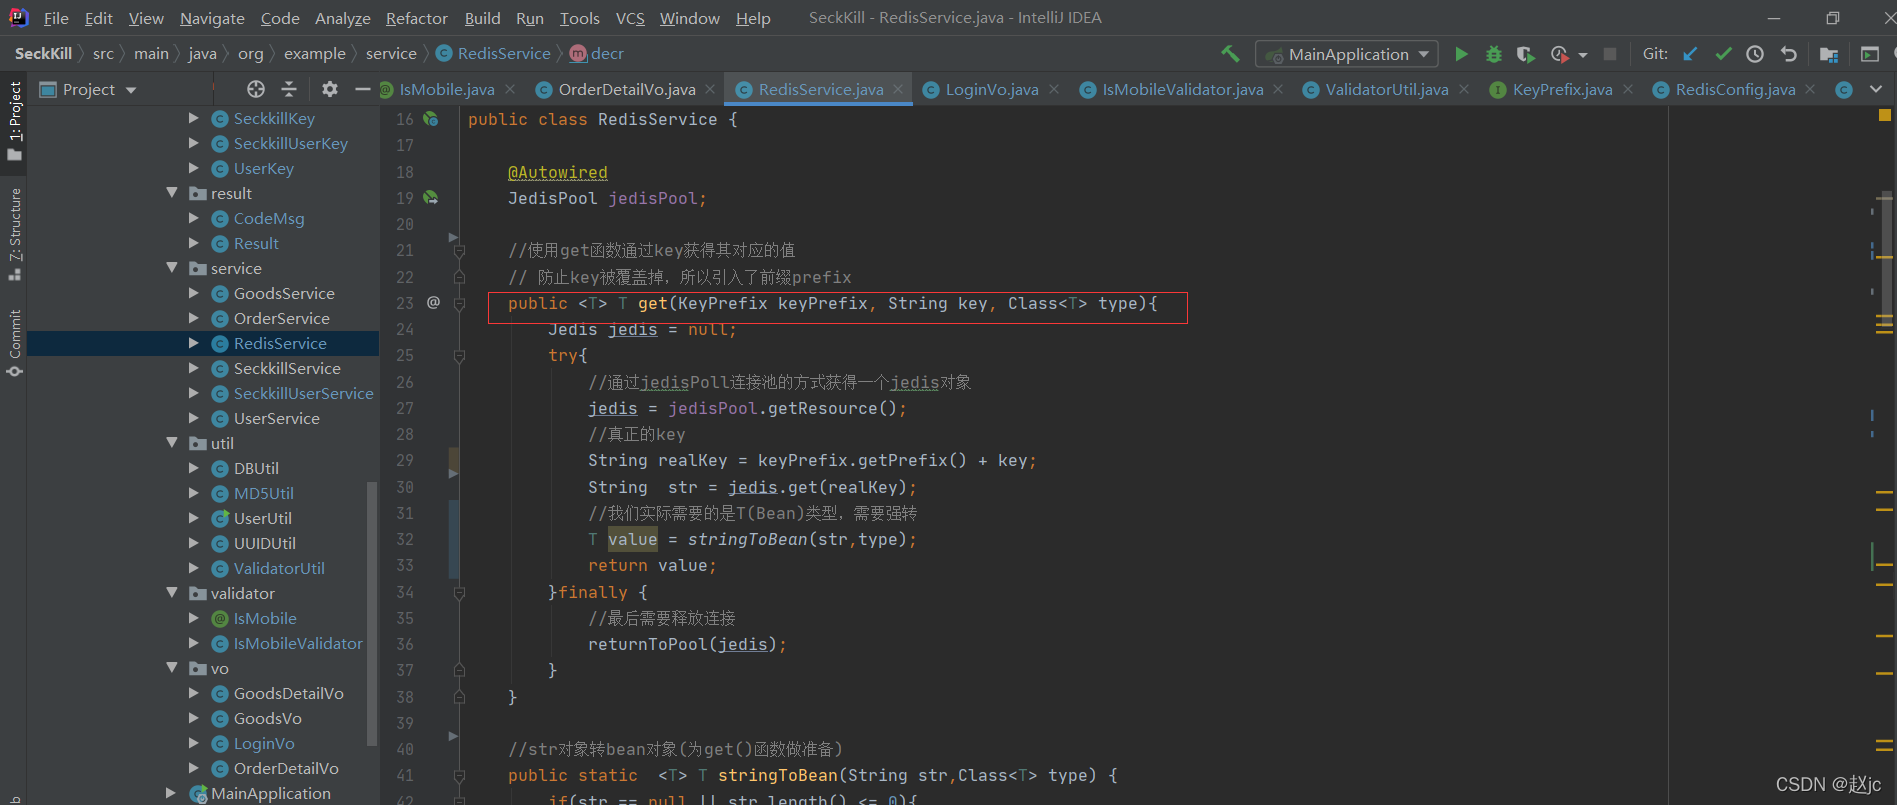Switch to the RedisConfig.java tab
This screenshot has width=1897, height=805.
[x=1735, y=90]
